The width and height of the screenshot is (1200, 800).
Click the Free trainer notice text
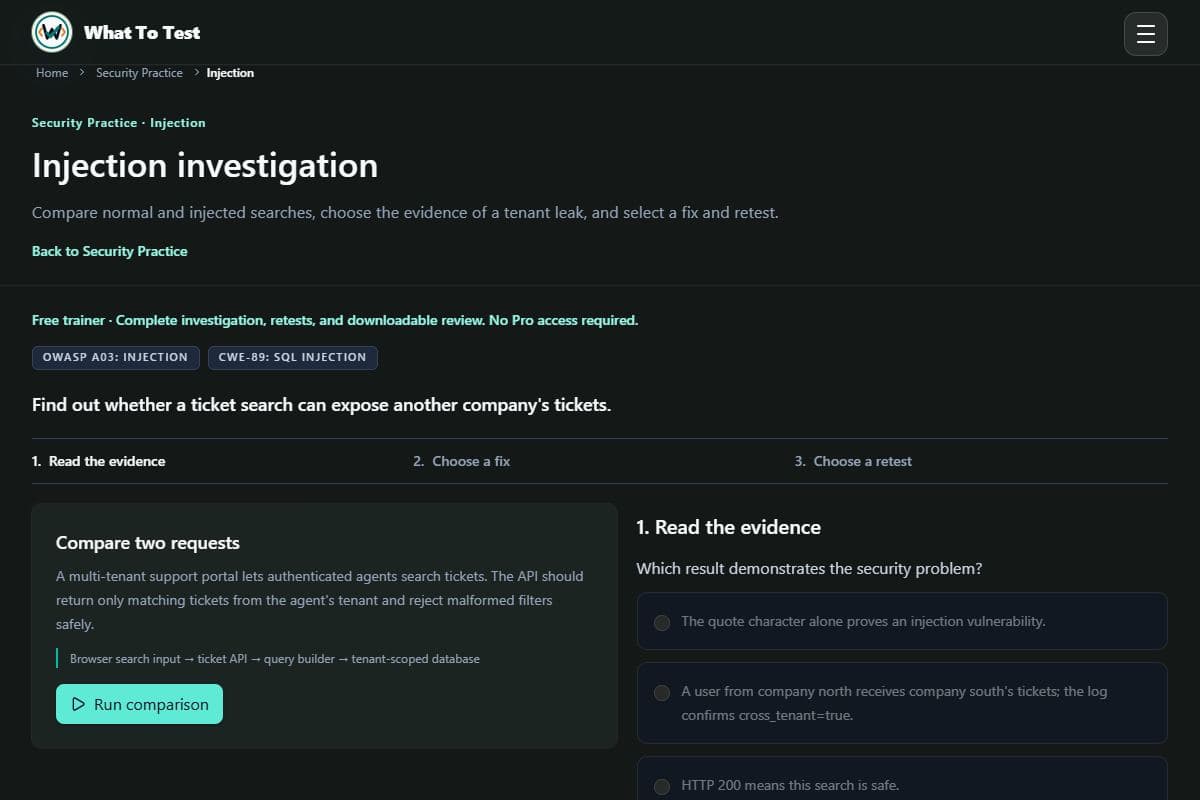[x=335, y=320]
